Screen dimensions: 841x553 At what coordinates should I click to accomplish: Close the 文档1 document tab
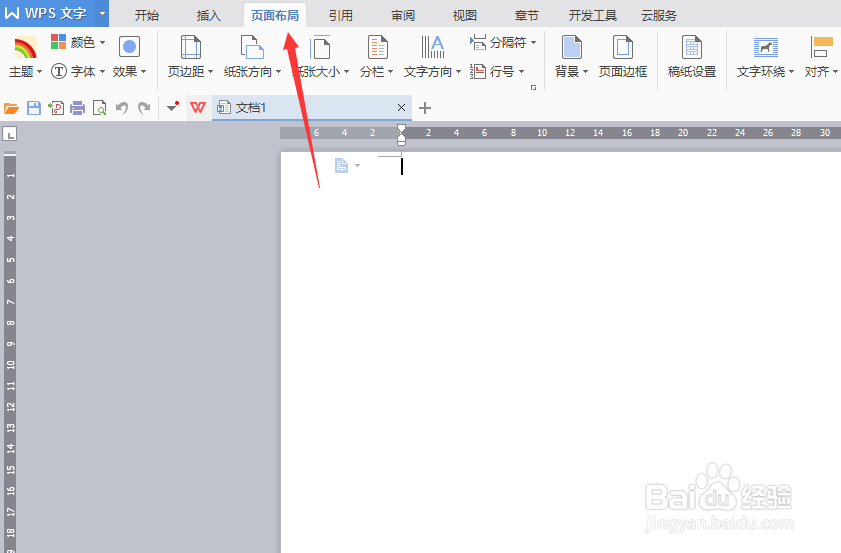click(401, 108)
